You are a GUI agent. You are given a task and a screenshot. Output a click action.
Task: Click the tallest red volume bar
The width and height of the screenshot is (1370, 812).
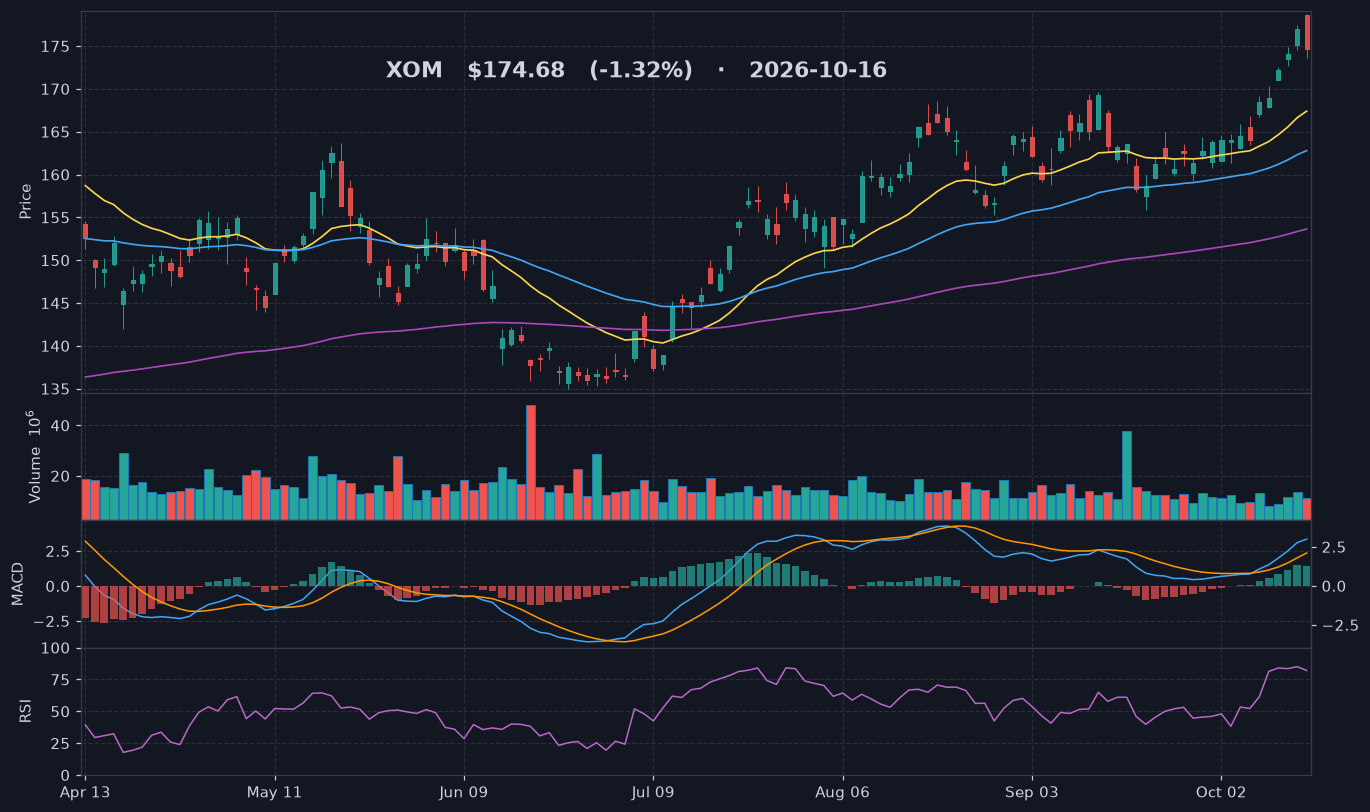[x=531, y=462]
